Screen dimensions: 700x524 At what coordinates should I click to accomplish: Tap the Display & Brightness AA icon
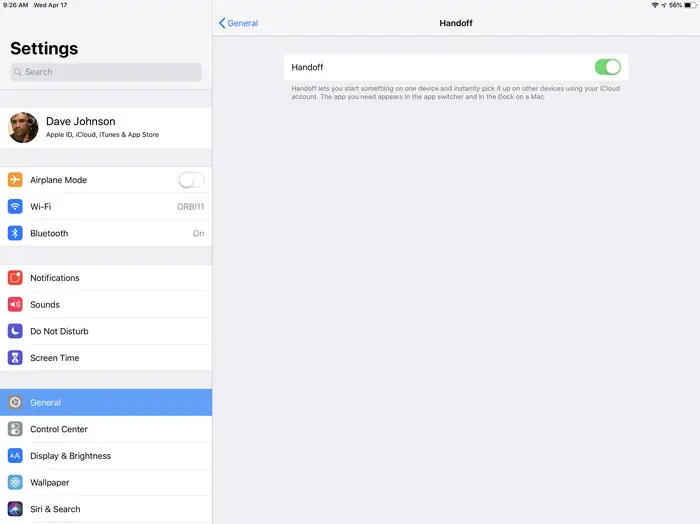pos(15,456)
